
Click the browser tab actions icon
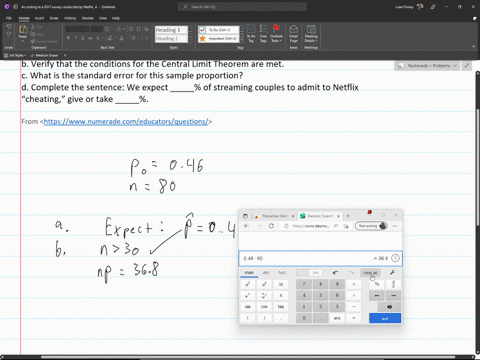(245, 216)
